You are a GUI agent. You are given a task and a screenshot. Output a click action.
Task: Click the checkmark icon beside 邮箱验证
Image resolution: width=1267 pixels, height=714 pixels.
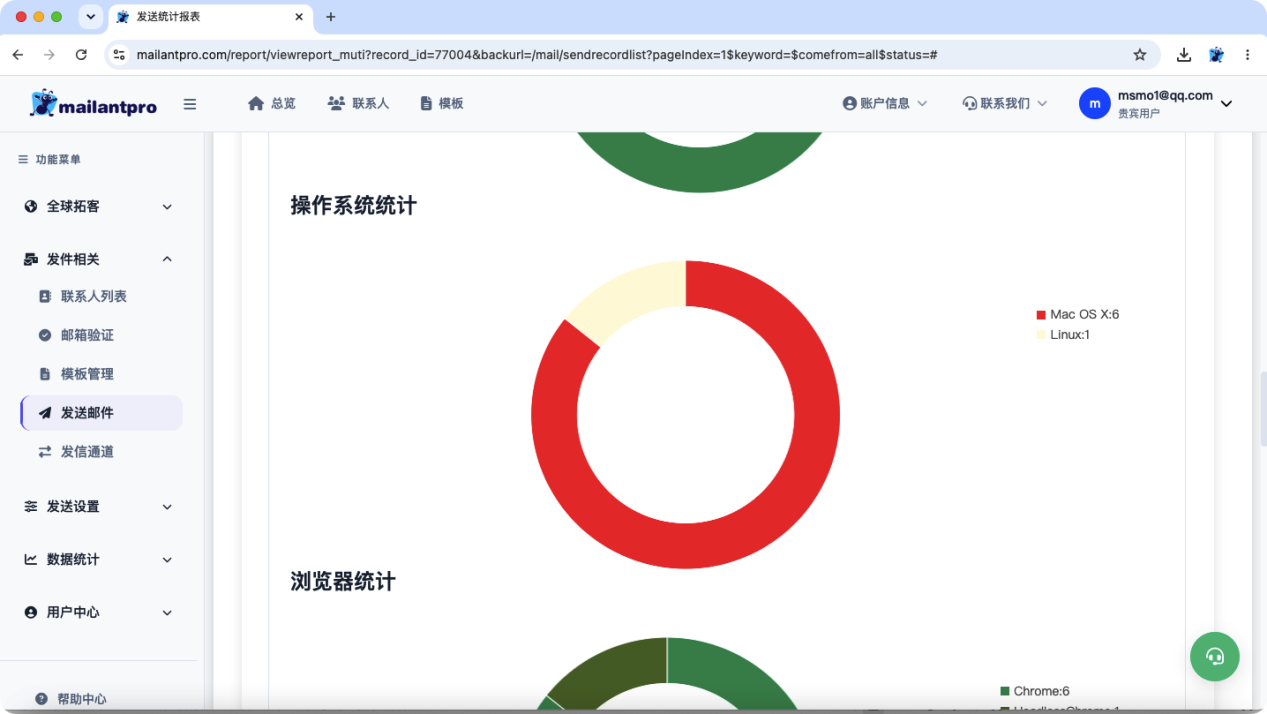tap(45, 335)
